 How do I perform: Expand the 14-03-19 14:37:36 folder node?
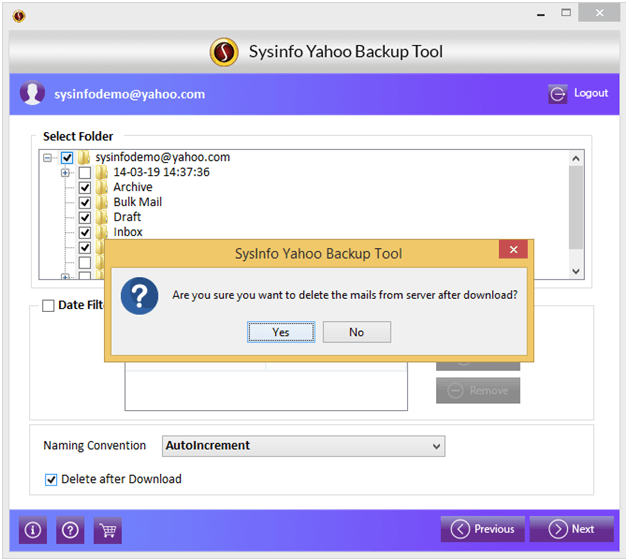[x=65, y=173]
